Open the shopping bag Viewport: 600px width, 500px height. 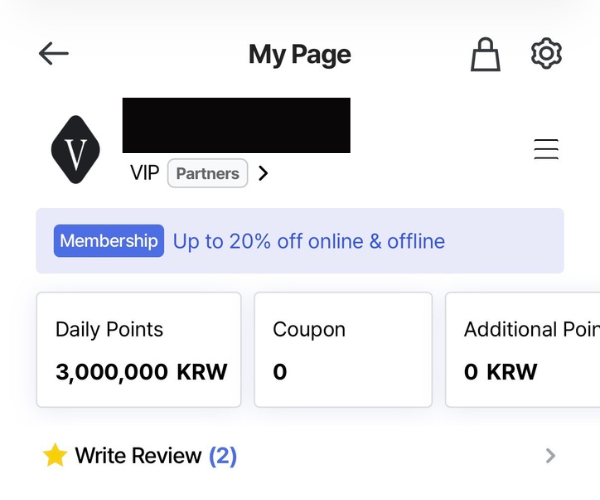point(485,54)
